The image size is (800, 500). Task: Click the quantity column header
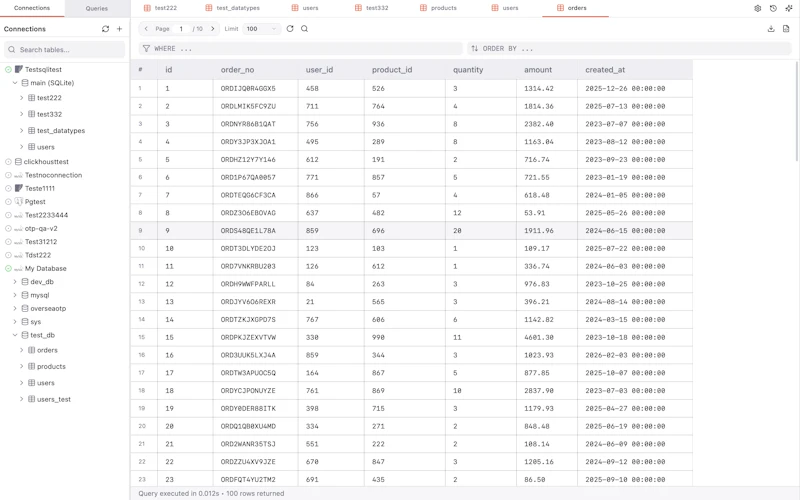click(x=481, y=69)
